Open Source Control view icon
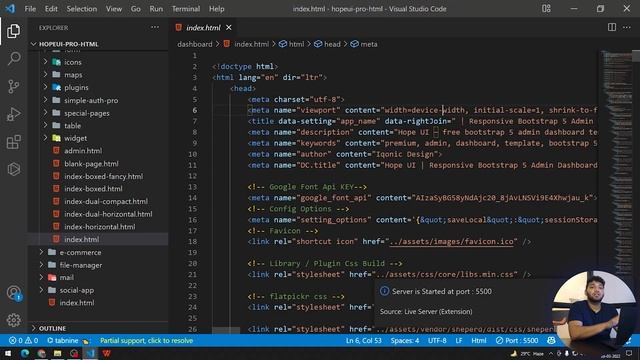Viewport: 640px width, 360px height. tap(13, 86)
